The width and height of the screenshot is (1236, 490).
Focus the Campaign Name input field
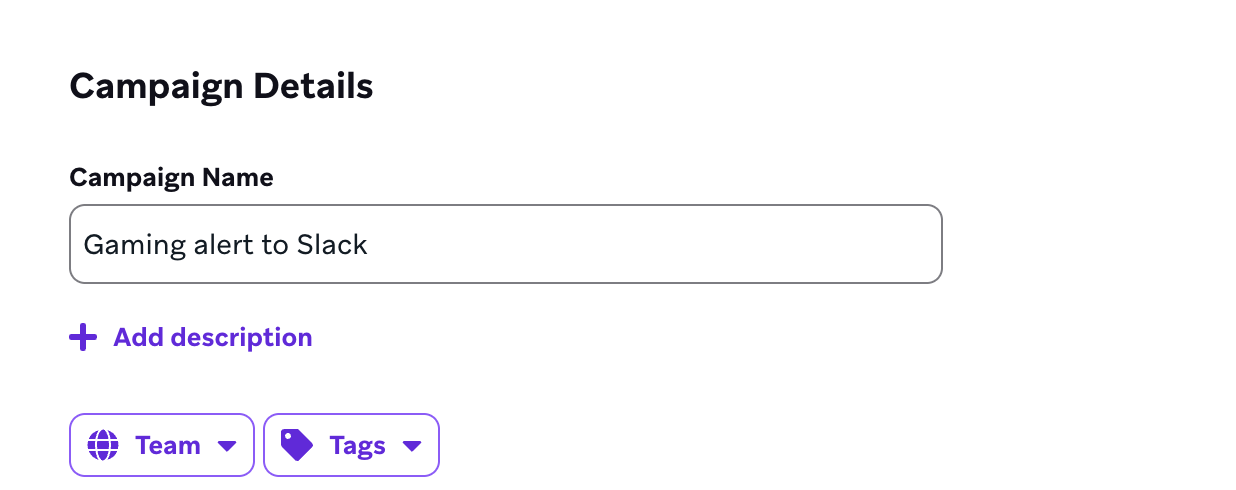505,244
